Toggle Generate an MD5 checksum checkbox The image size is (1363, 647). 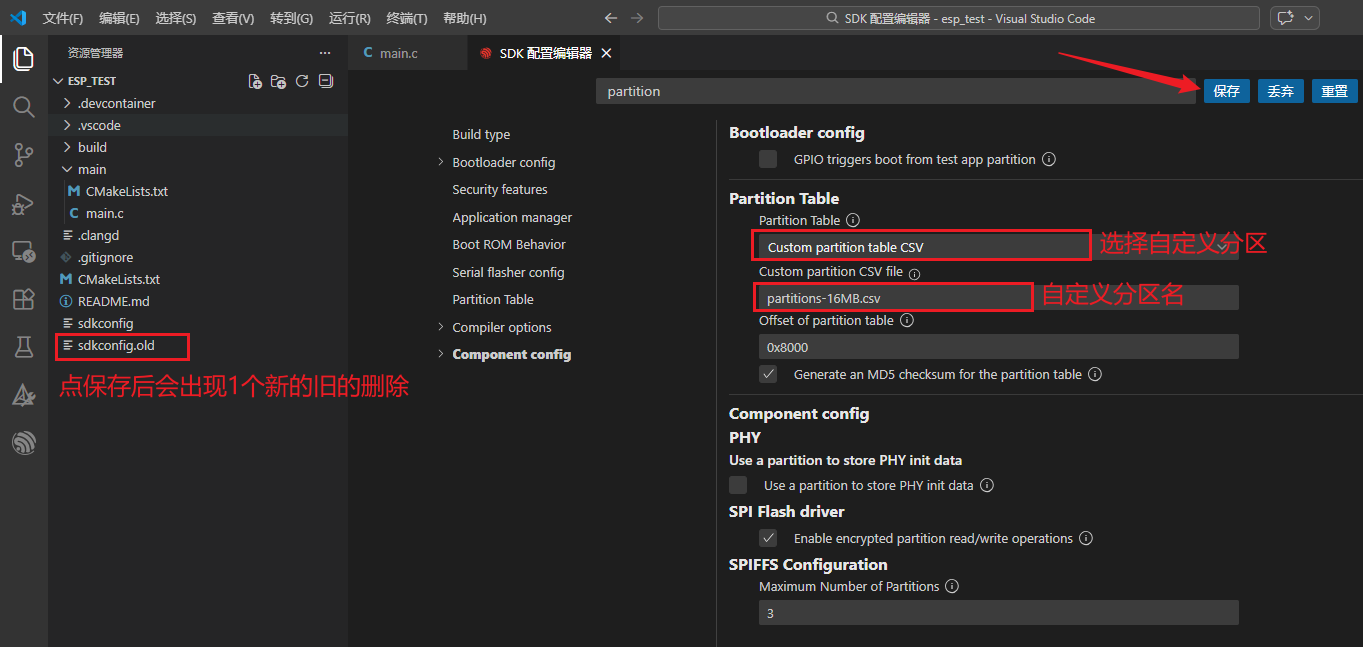click(x=768, y=374)
